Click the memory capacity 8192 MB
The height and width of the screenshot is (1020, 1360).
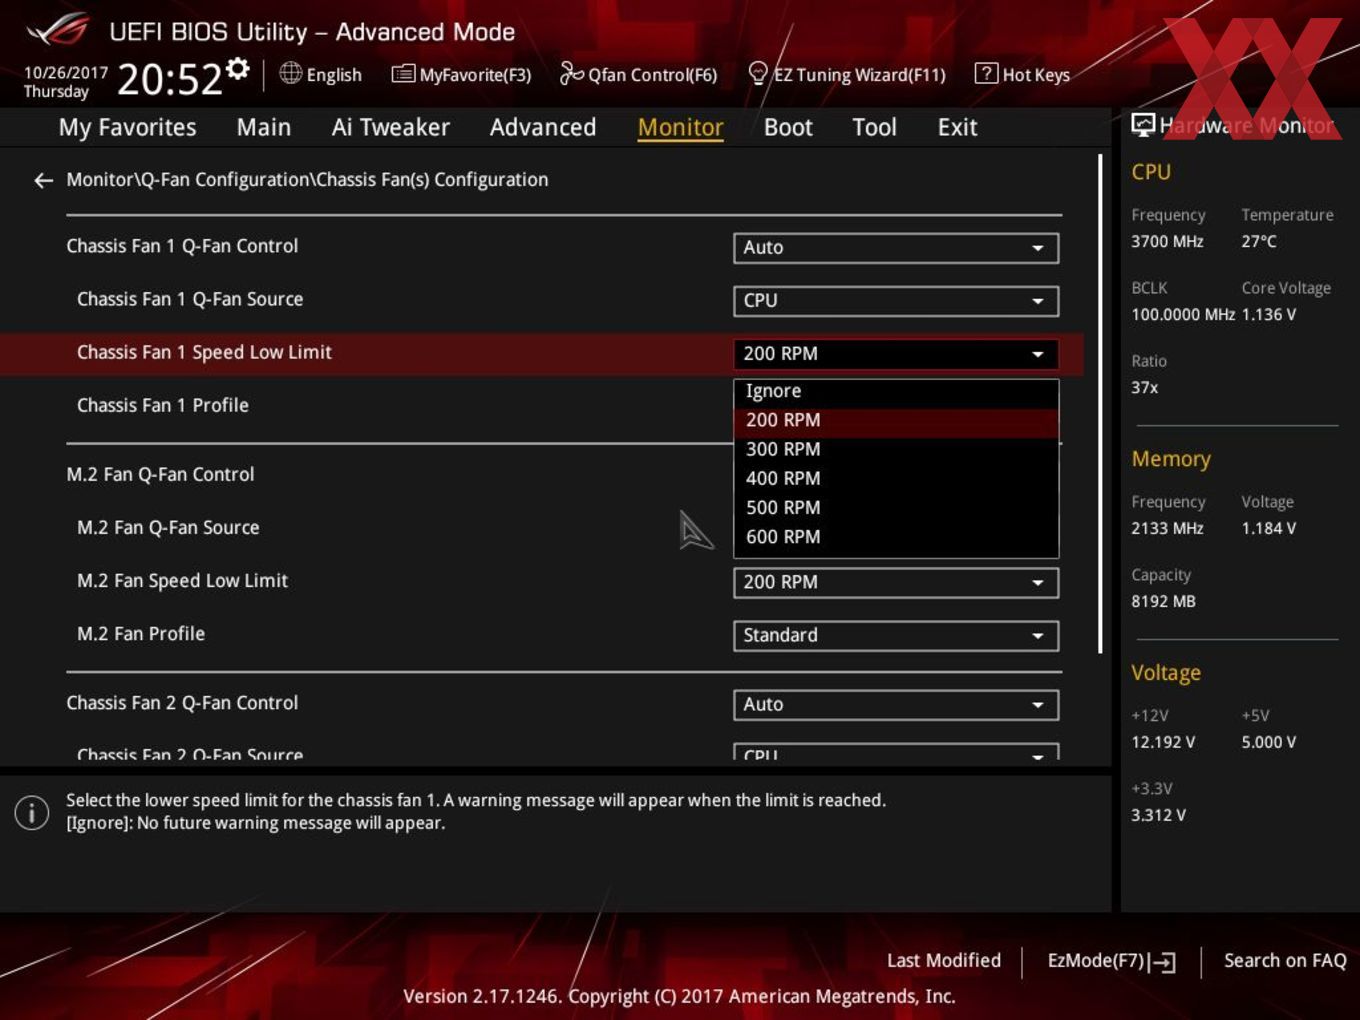[x=1163, y=601]
